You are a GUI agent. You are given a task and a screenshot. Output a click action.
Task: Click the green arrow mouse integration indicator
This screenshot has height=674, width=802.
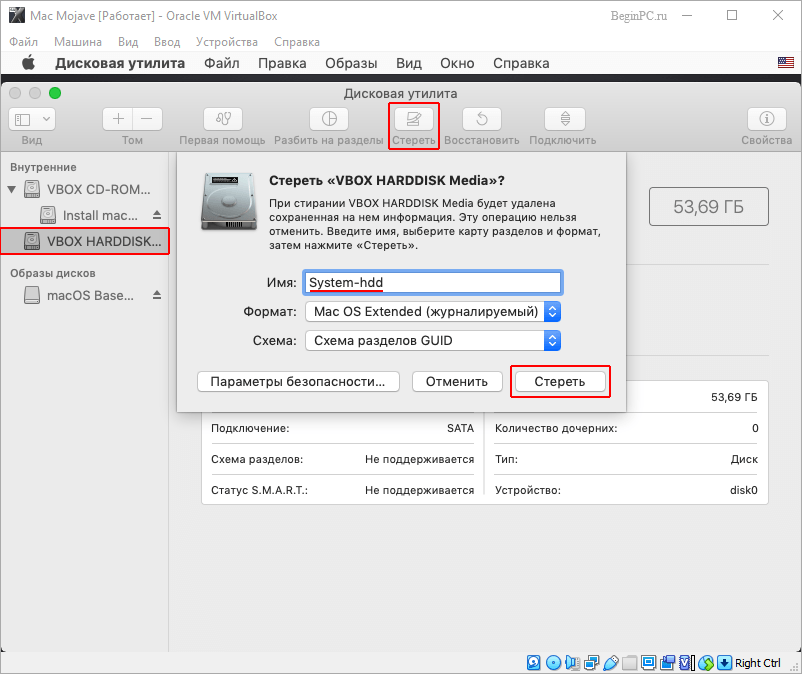point(706,663)
